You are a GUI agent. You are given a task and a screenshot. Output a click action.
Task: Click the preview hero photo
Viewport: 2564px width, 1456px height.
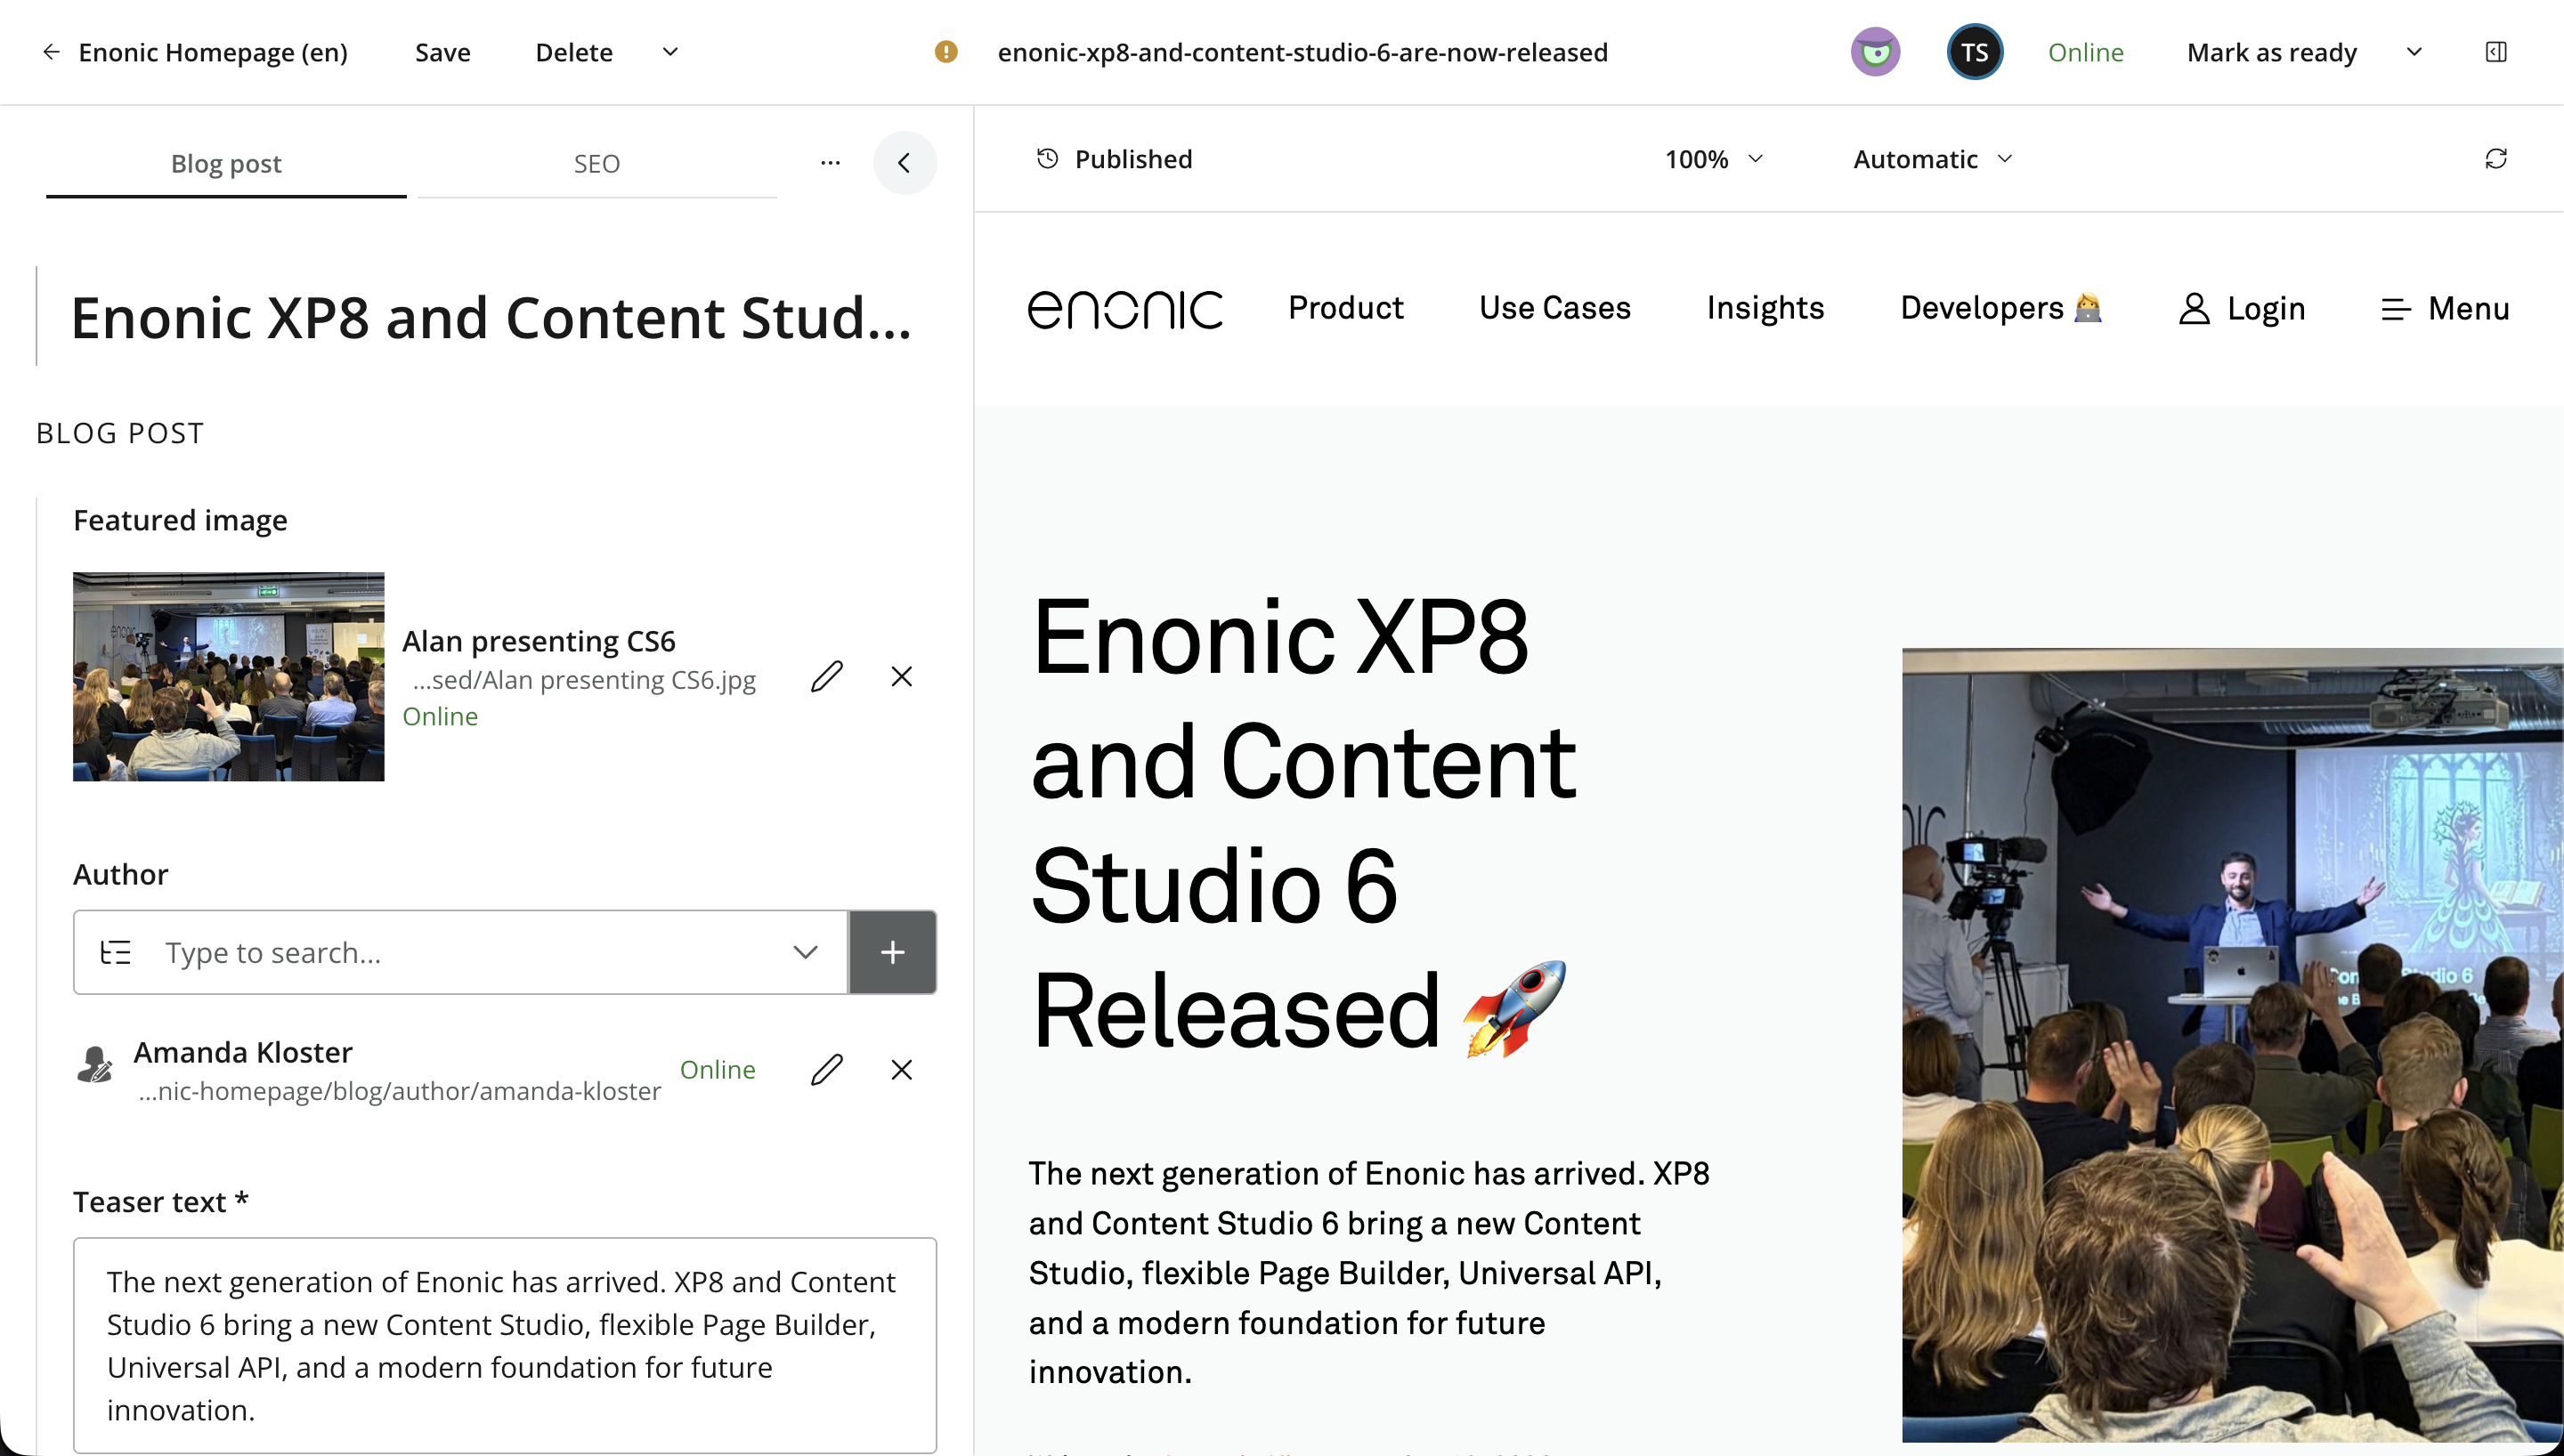click(x=2232, y=1044)
